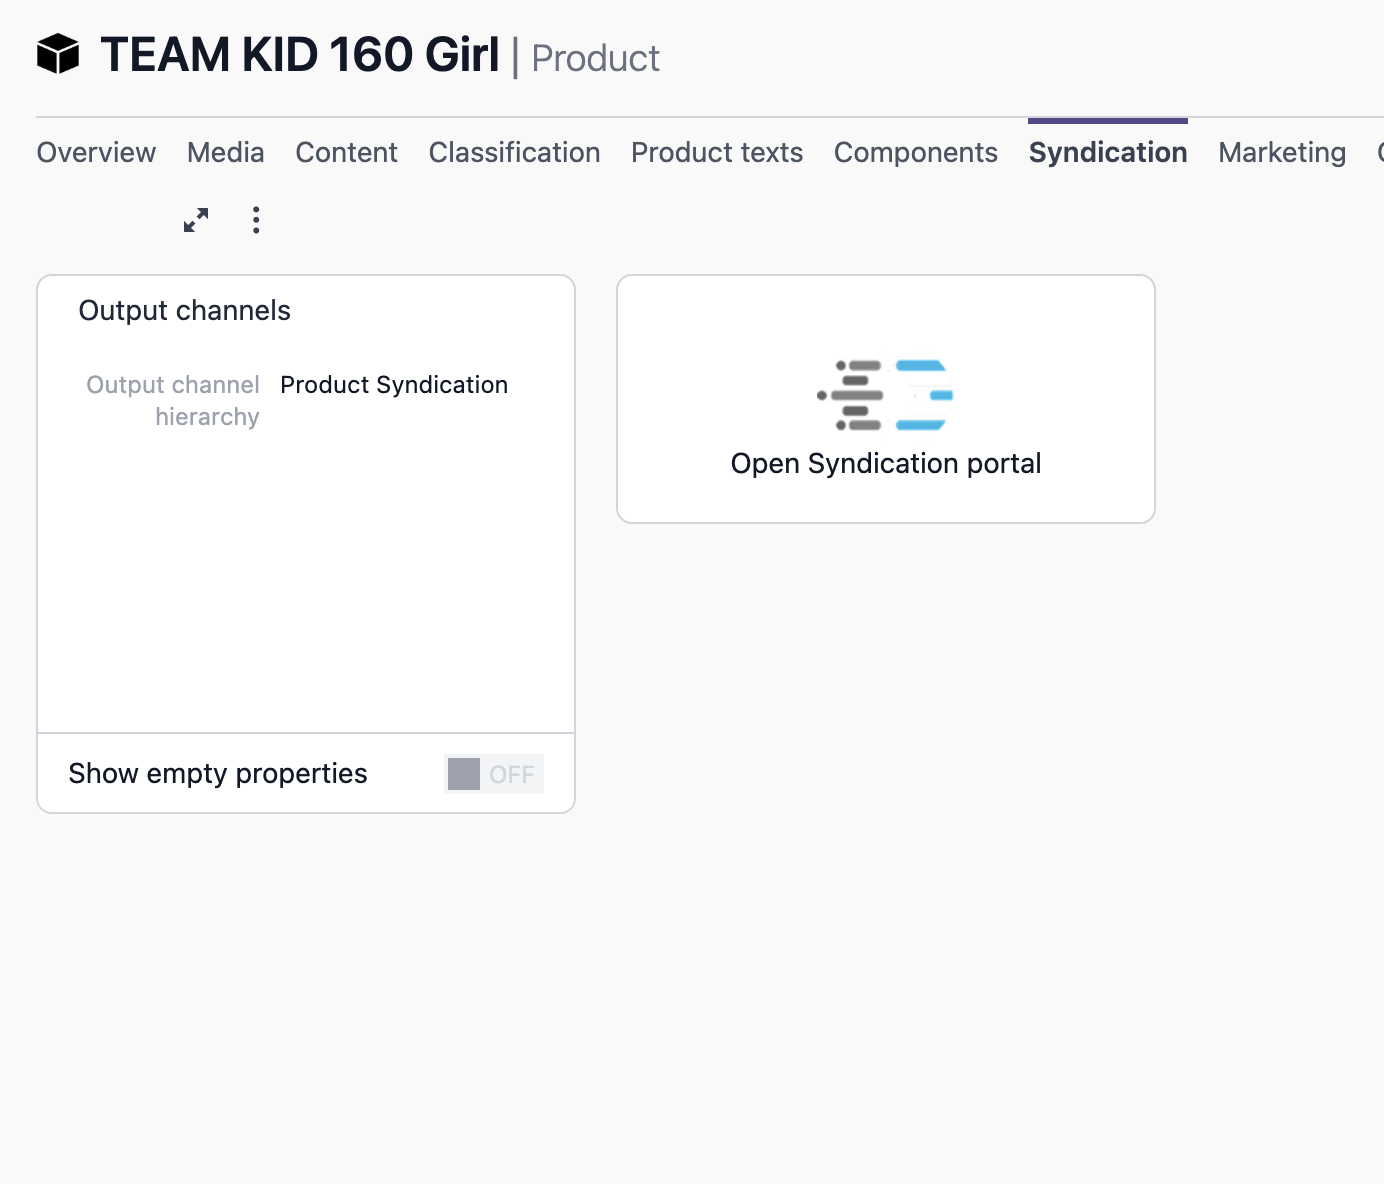Click the Syndication portal logo graphic
Image resolution: width=1384 pixels, height=1184 pixels.
click(x=884, y=393)
